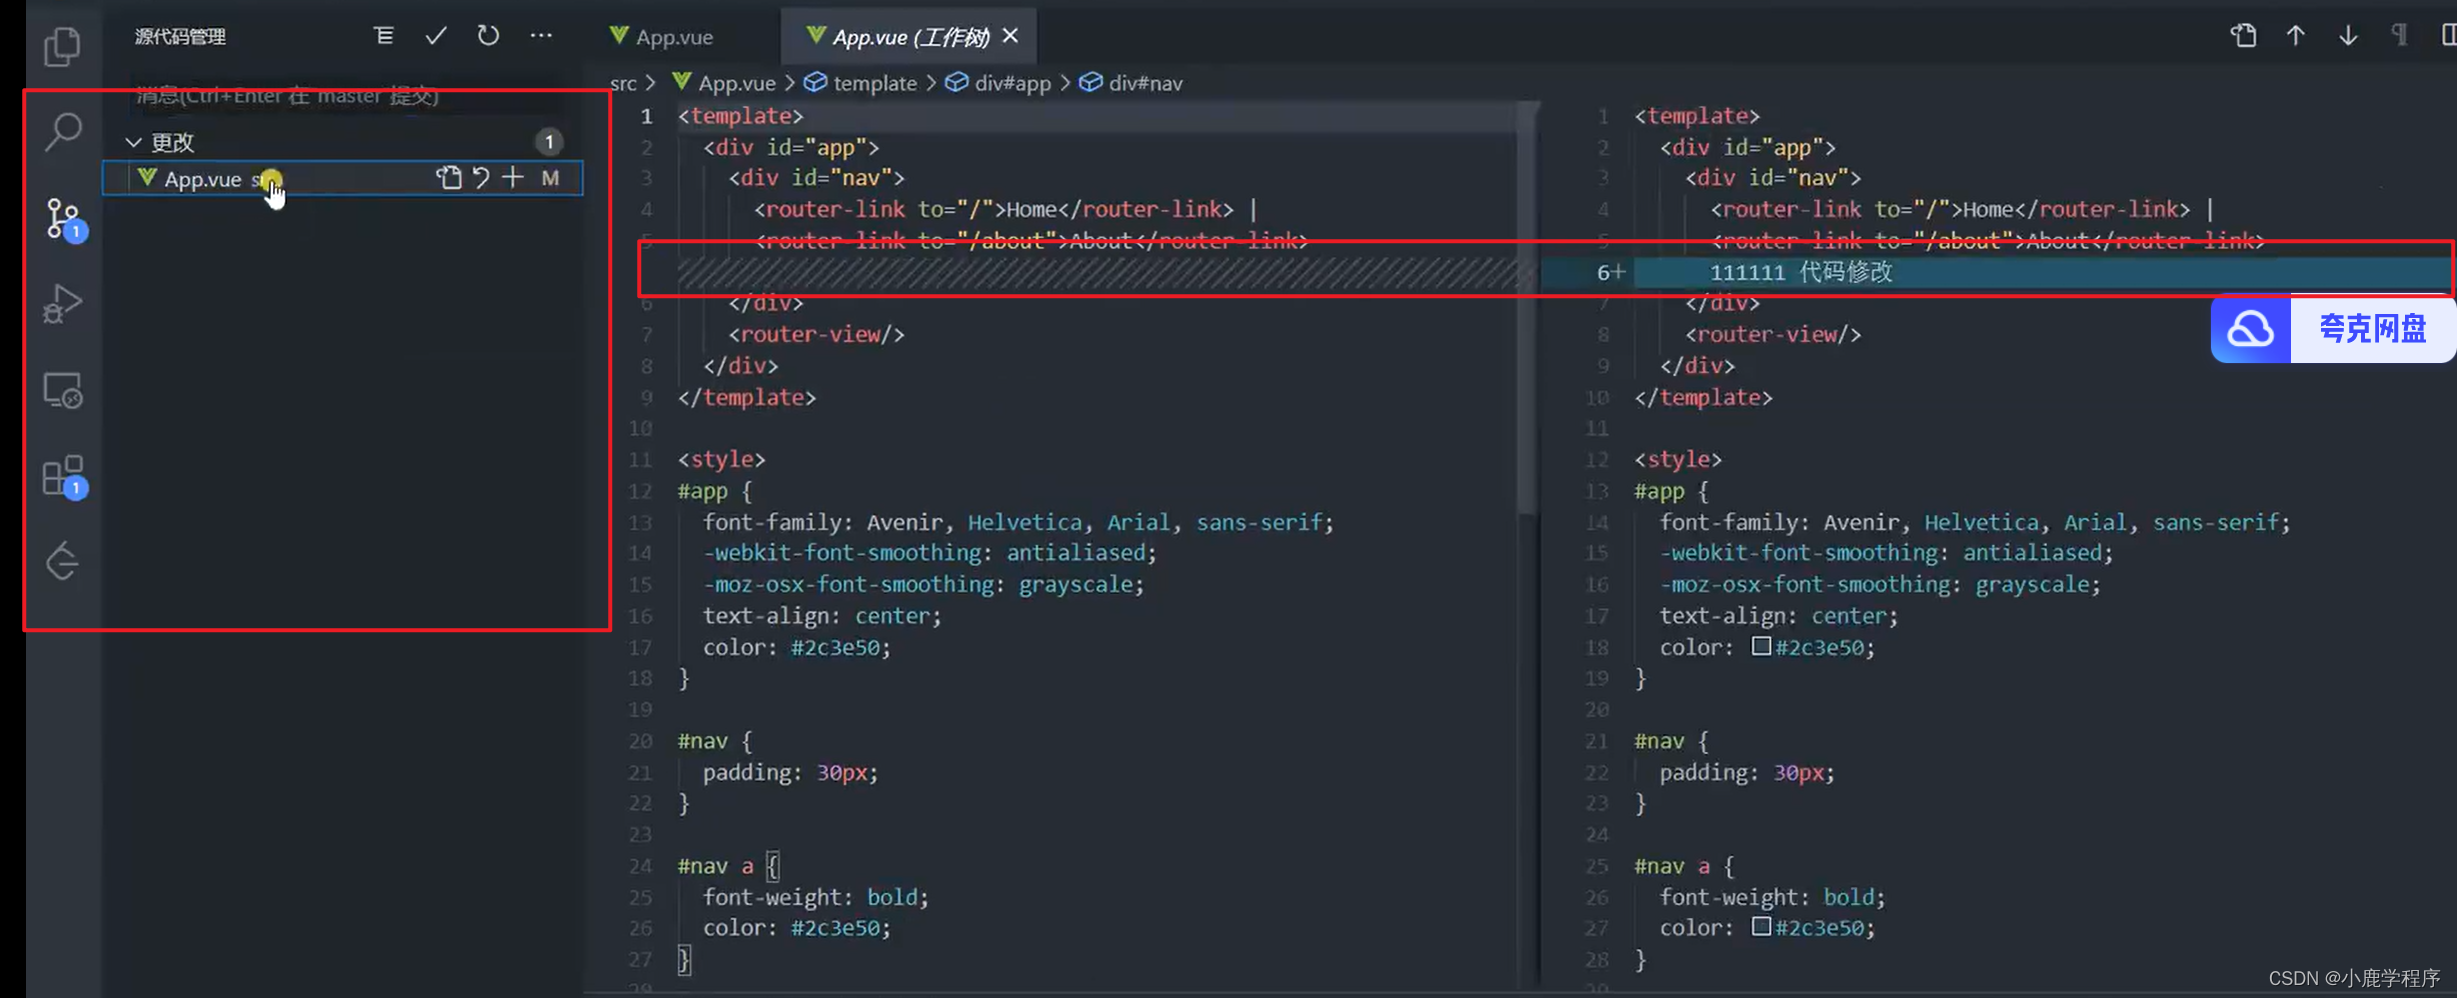The height and width of the screenshot is (998, 2457).
Task: Click font-weight: bold in right pane
Action: point(1771,897)
